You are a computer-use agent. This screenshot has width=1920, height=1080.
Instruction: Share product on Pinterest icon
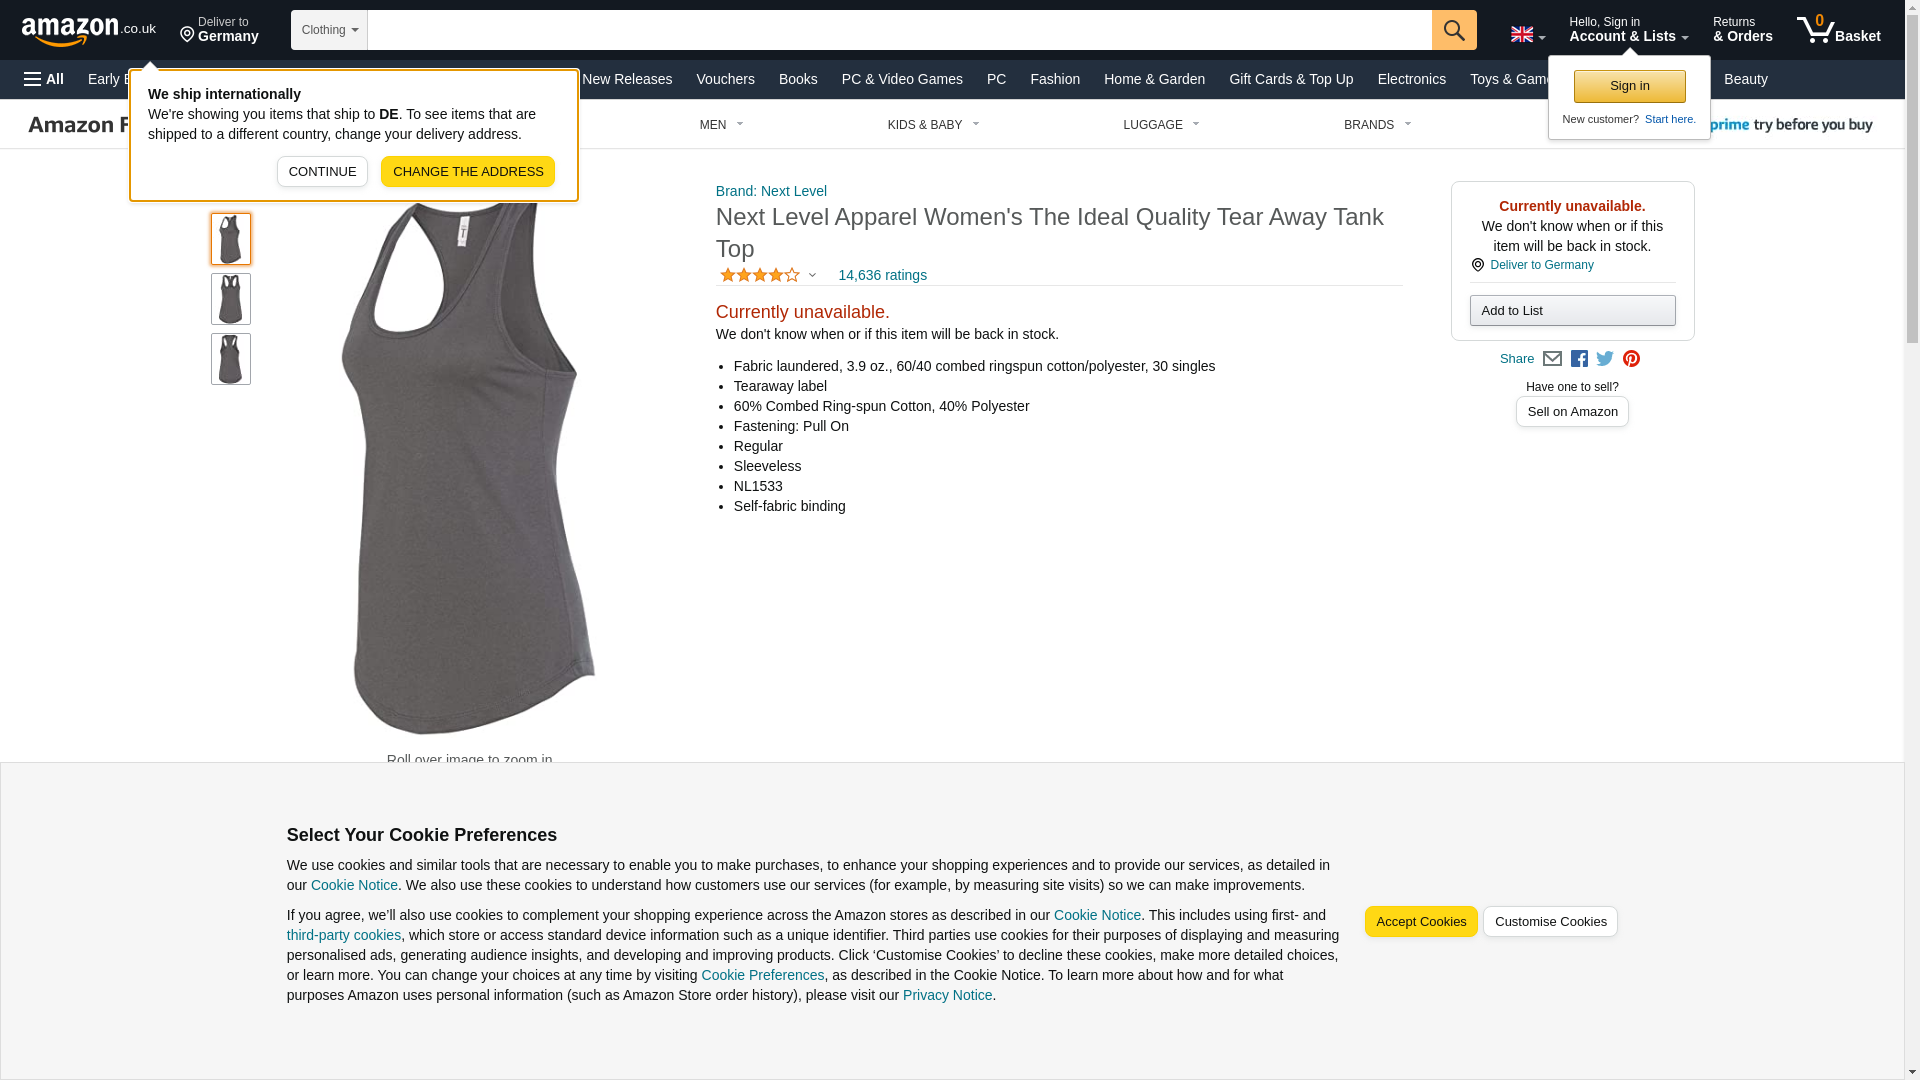pyautogui.click(x=1631, y=359)
